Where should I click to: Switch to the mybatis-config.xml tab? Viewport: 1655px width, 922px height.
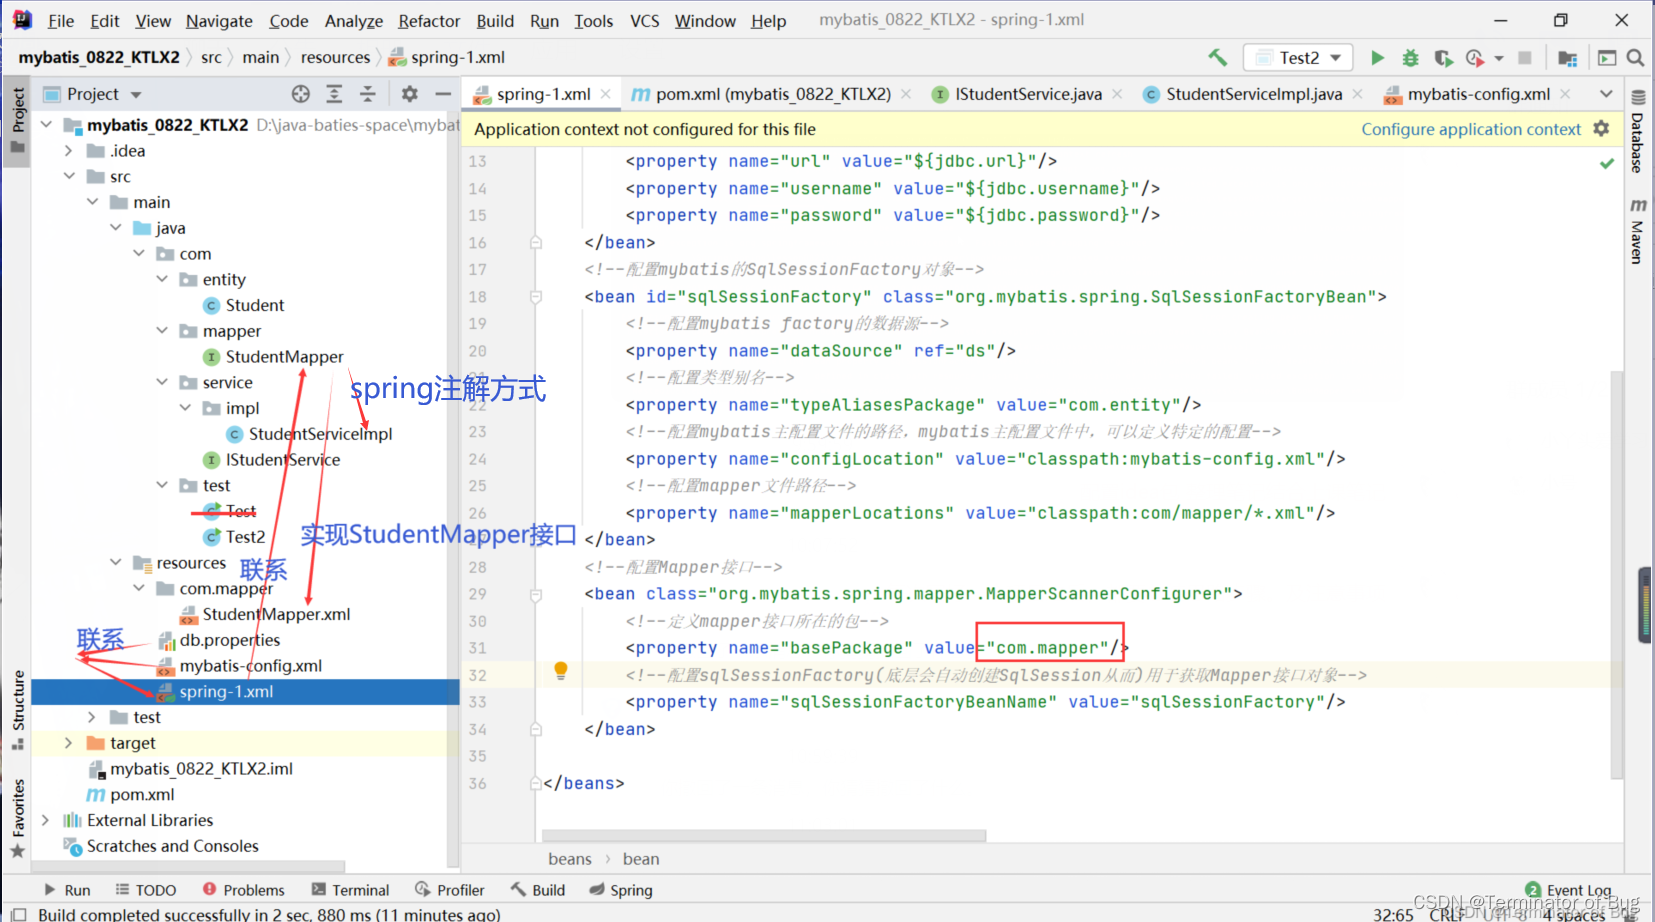click(1479, 94)
